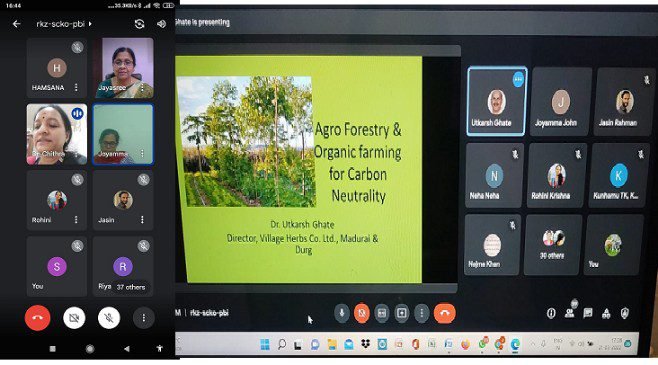This screenshot has height=365, width=658.
Task: Select the Joyamma John participant tile
Action: [x=561, y=101]
